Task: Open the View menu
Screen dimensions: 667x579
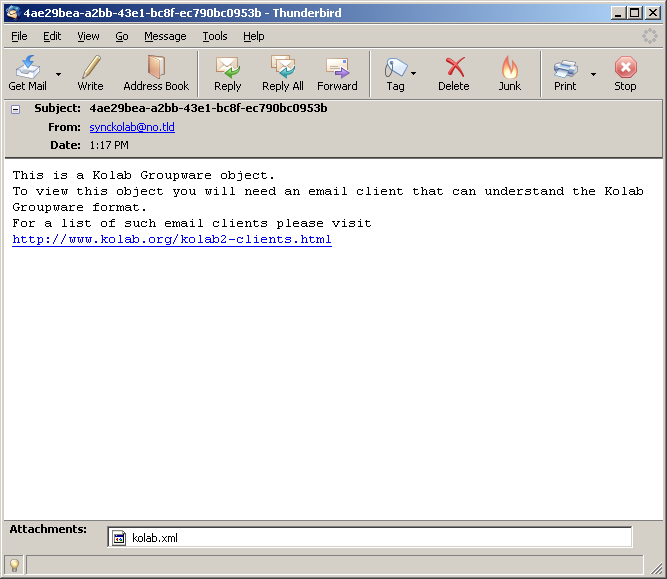Action: pyautogui.click(x=88, y=37)
